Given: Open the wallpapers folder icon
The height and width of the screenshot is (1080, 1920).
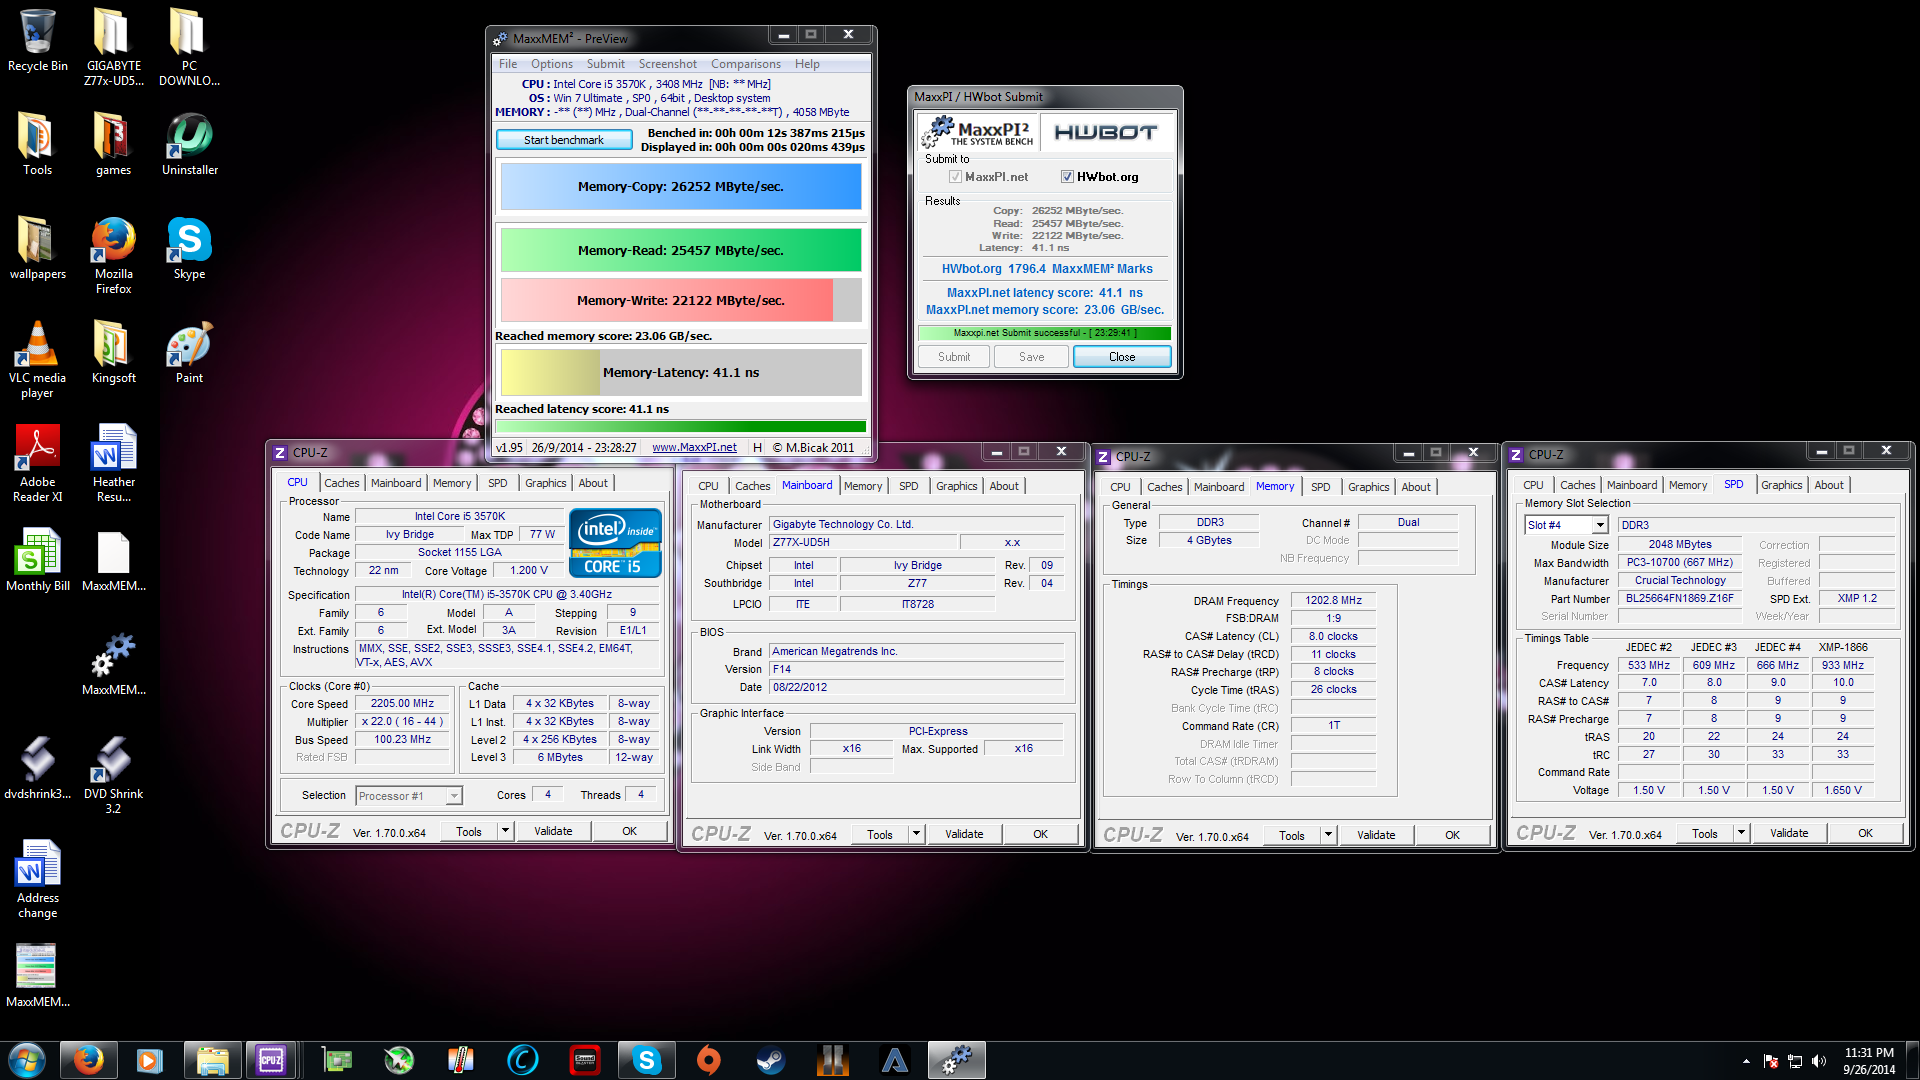Looking at the screenshot, I should 37,248.
